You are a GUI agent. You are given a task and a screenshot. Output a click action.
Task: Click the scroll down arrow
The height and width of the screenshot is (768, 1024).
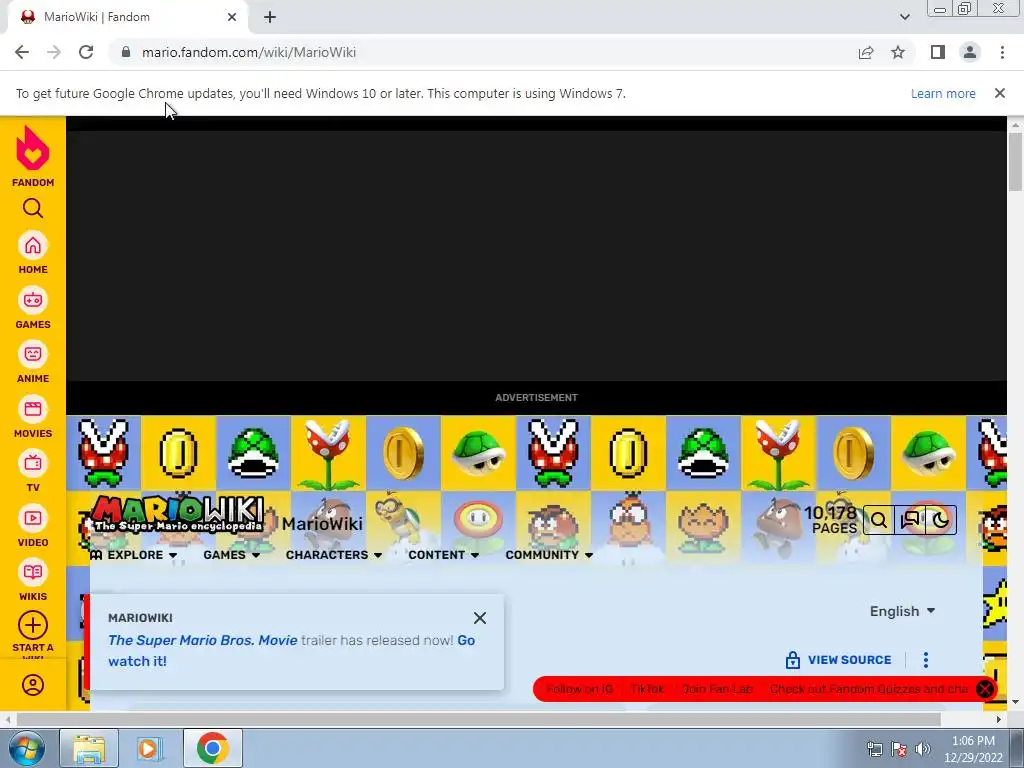point(1015,703)
